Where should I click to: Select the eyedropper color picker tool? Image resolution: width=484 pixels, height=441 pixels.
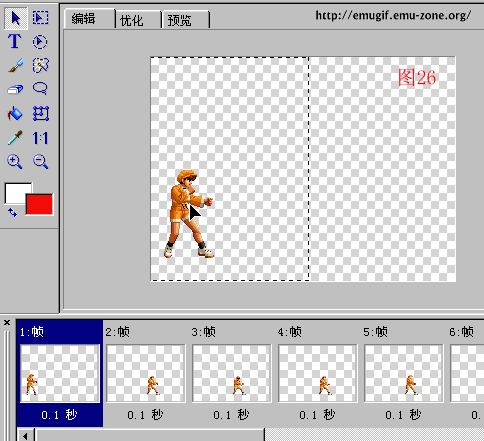(x=15, y=138)
